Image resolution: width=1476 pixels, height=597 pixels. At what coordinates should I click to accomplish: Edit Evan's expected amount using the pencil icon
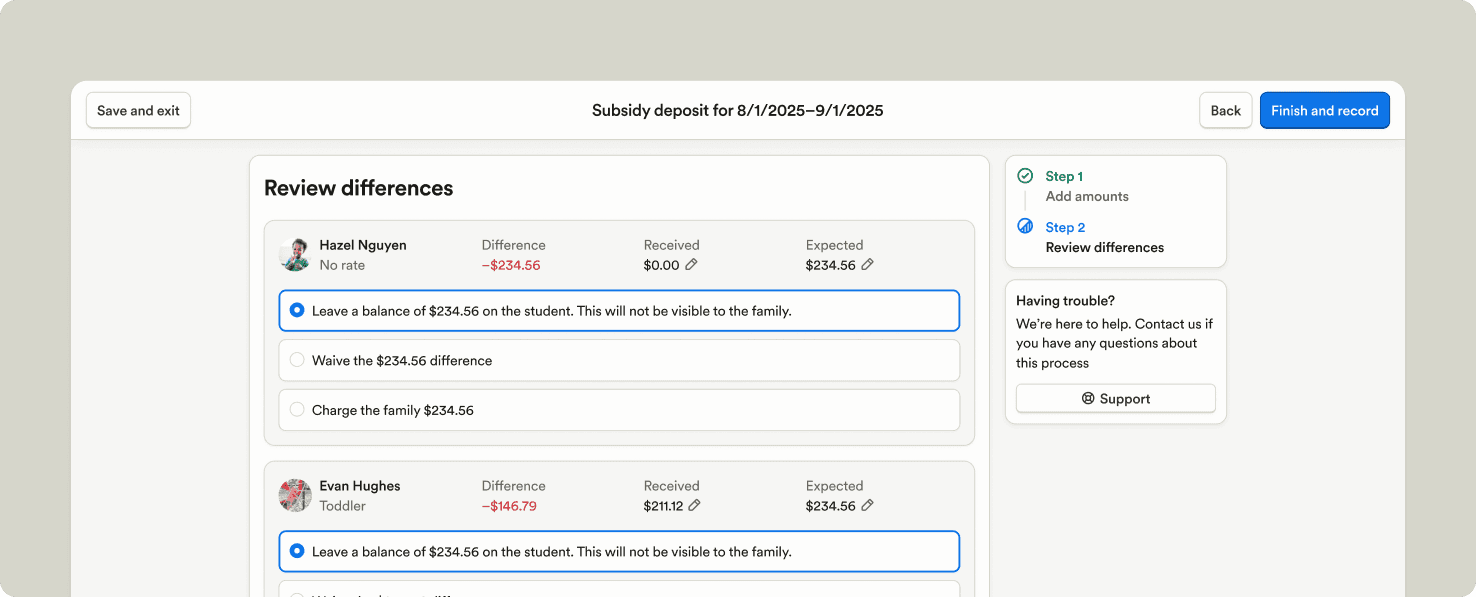867,506
